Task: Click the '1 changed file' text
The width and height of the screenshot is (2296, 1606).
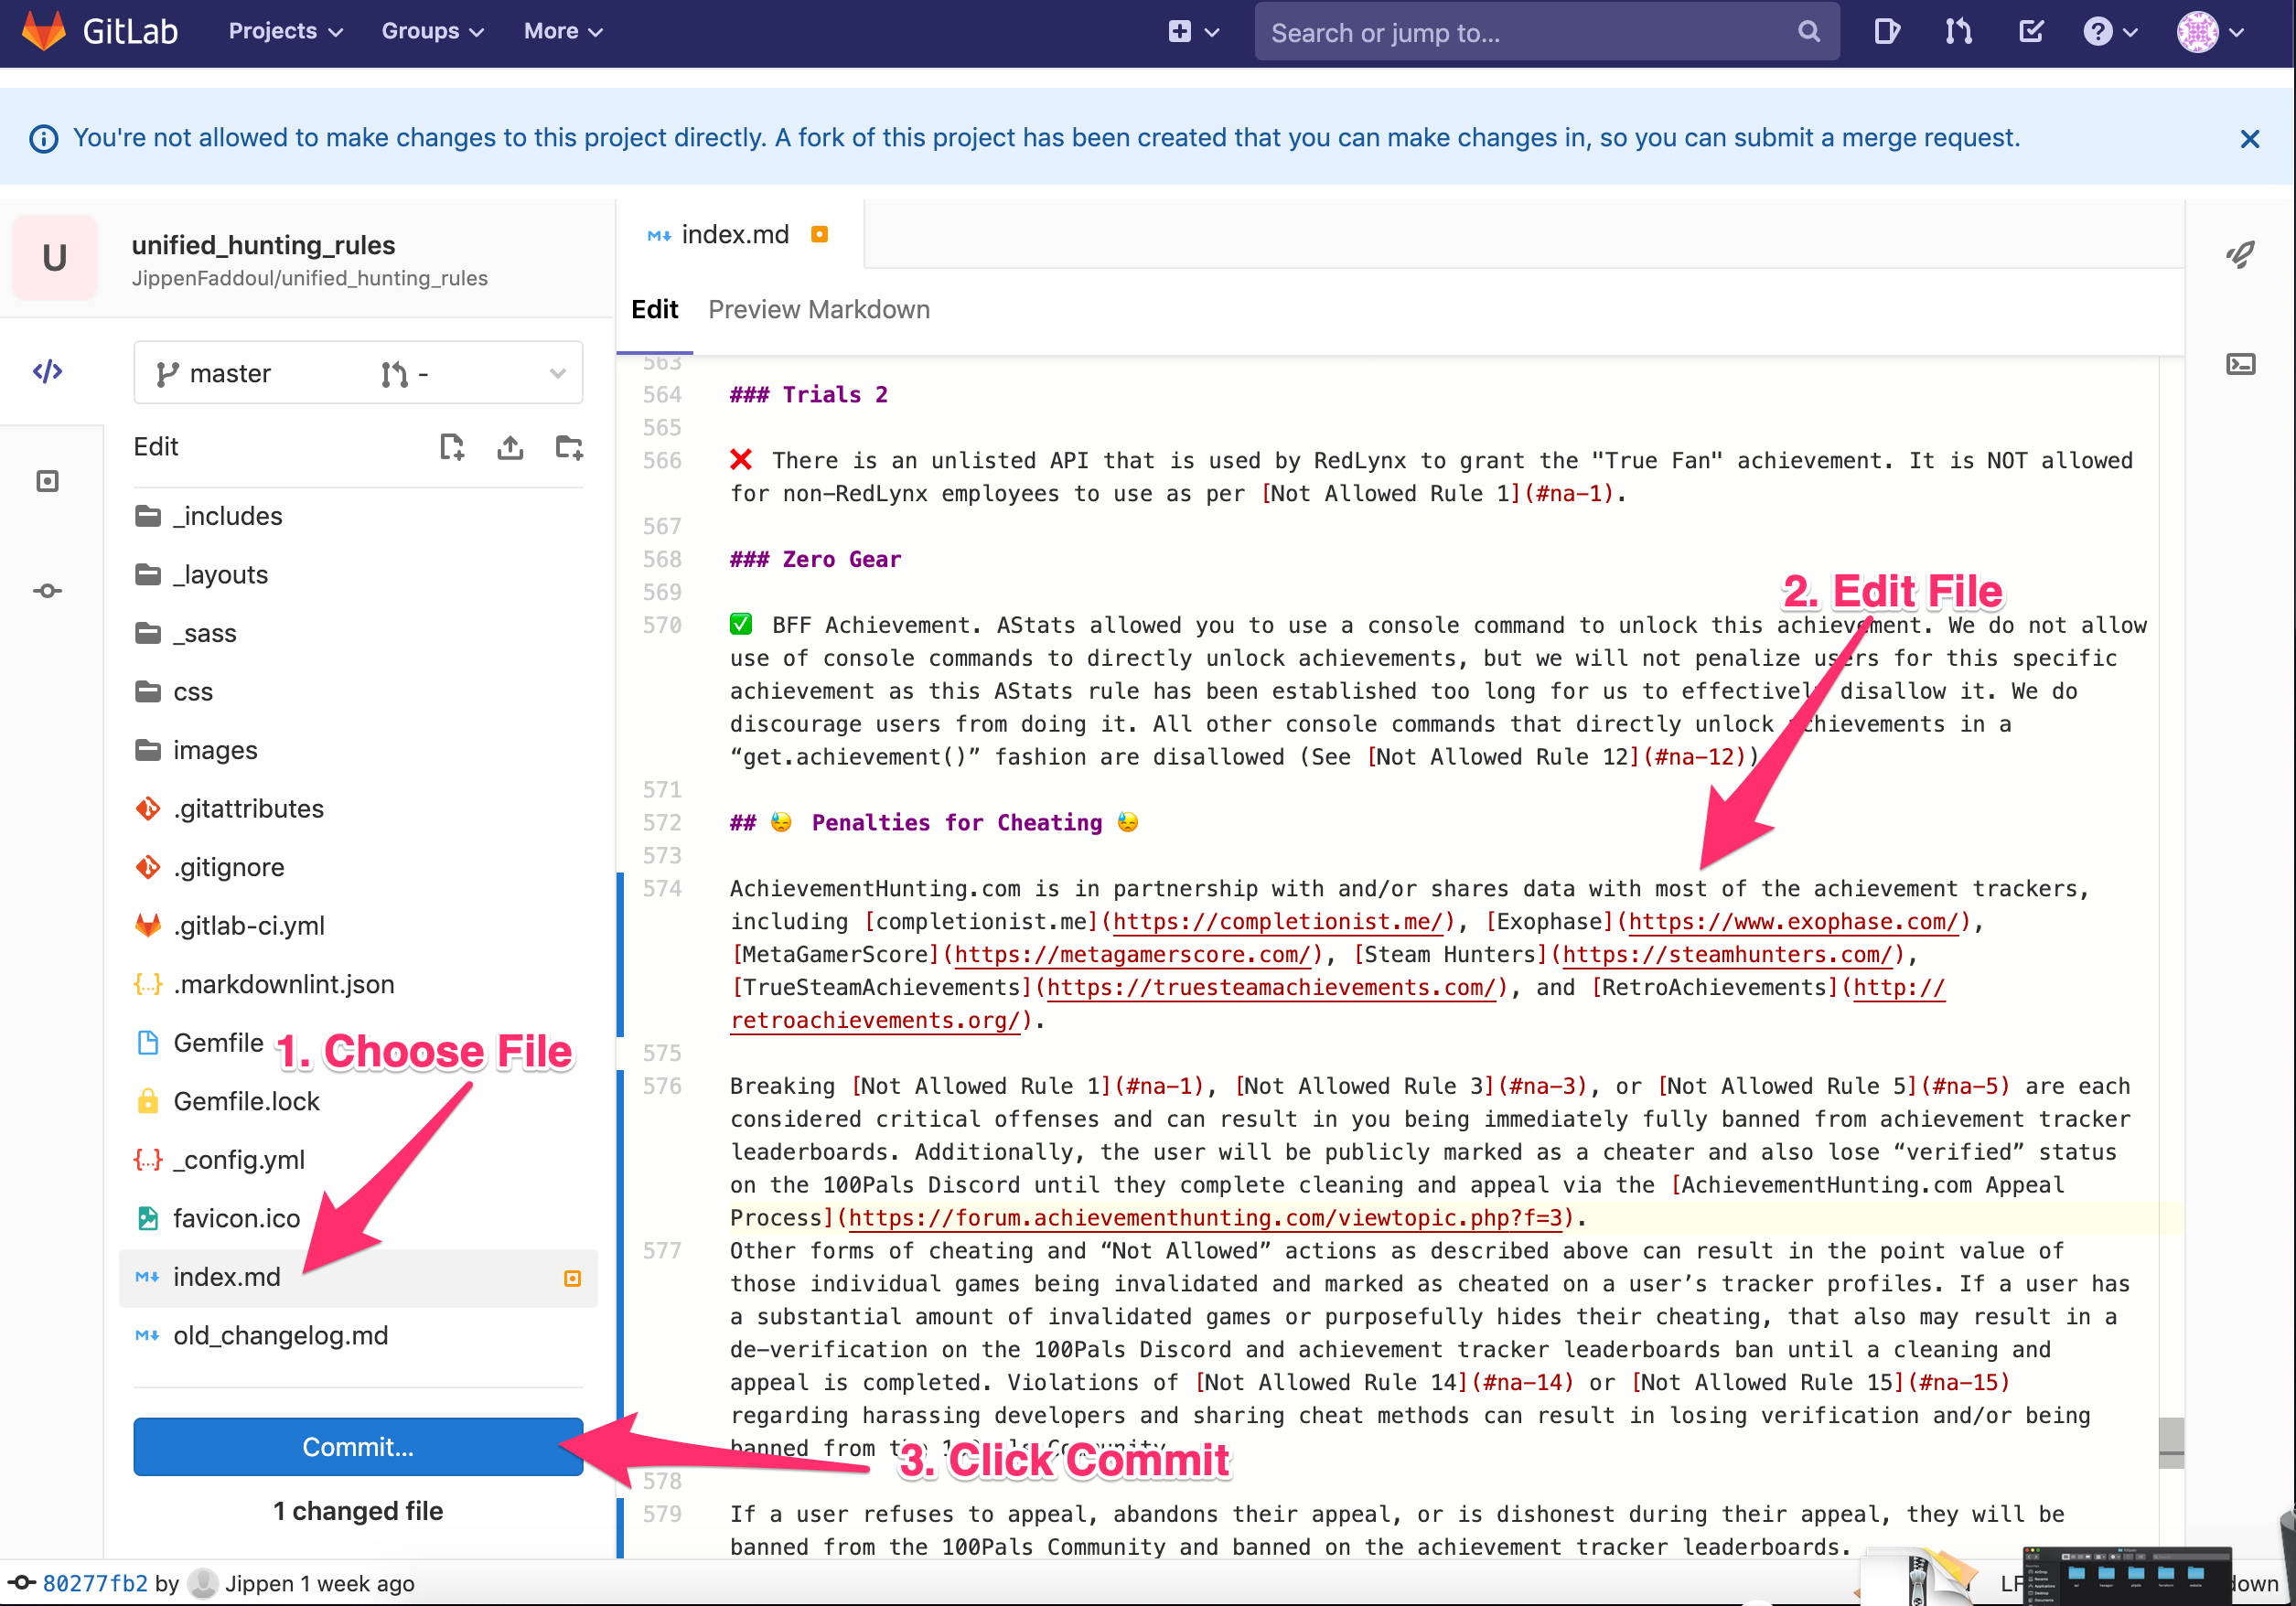Action: tap(358, 1511)
